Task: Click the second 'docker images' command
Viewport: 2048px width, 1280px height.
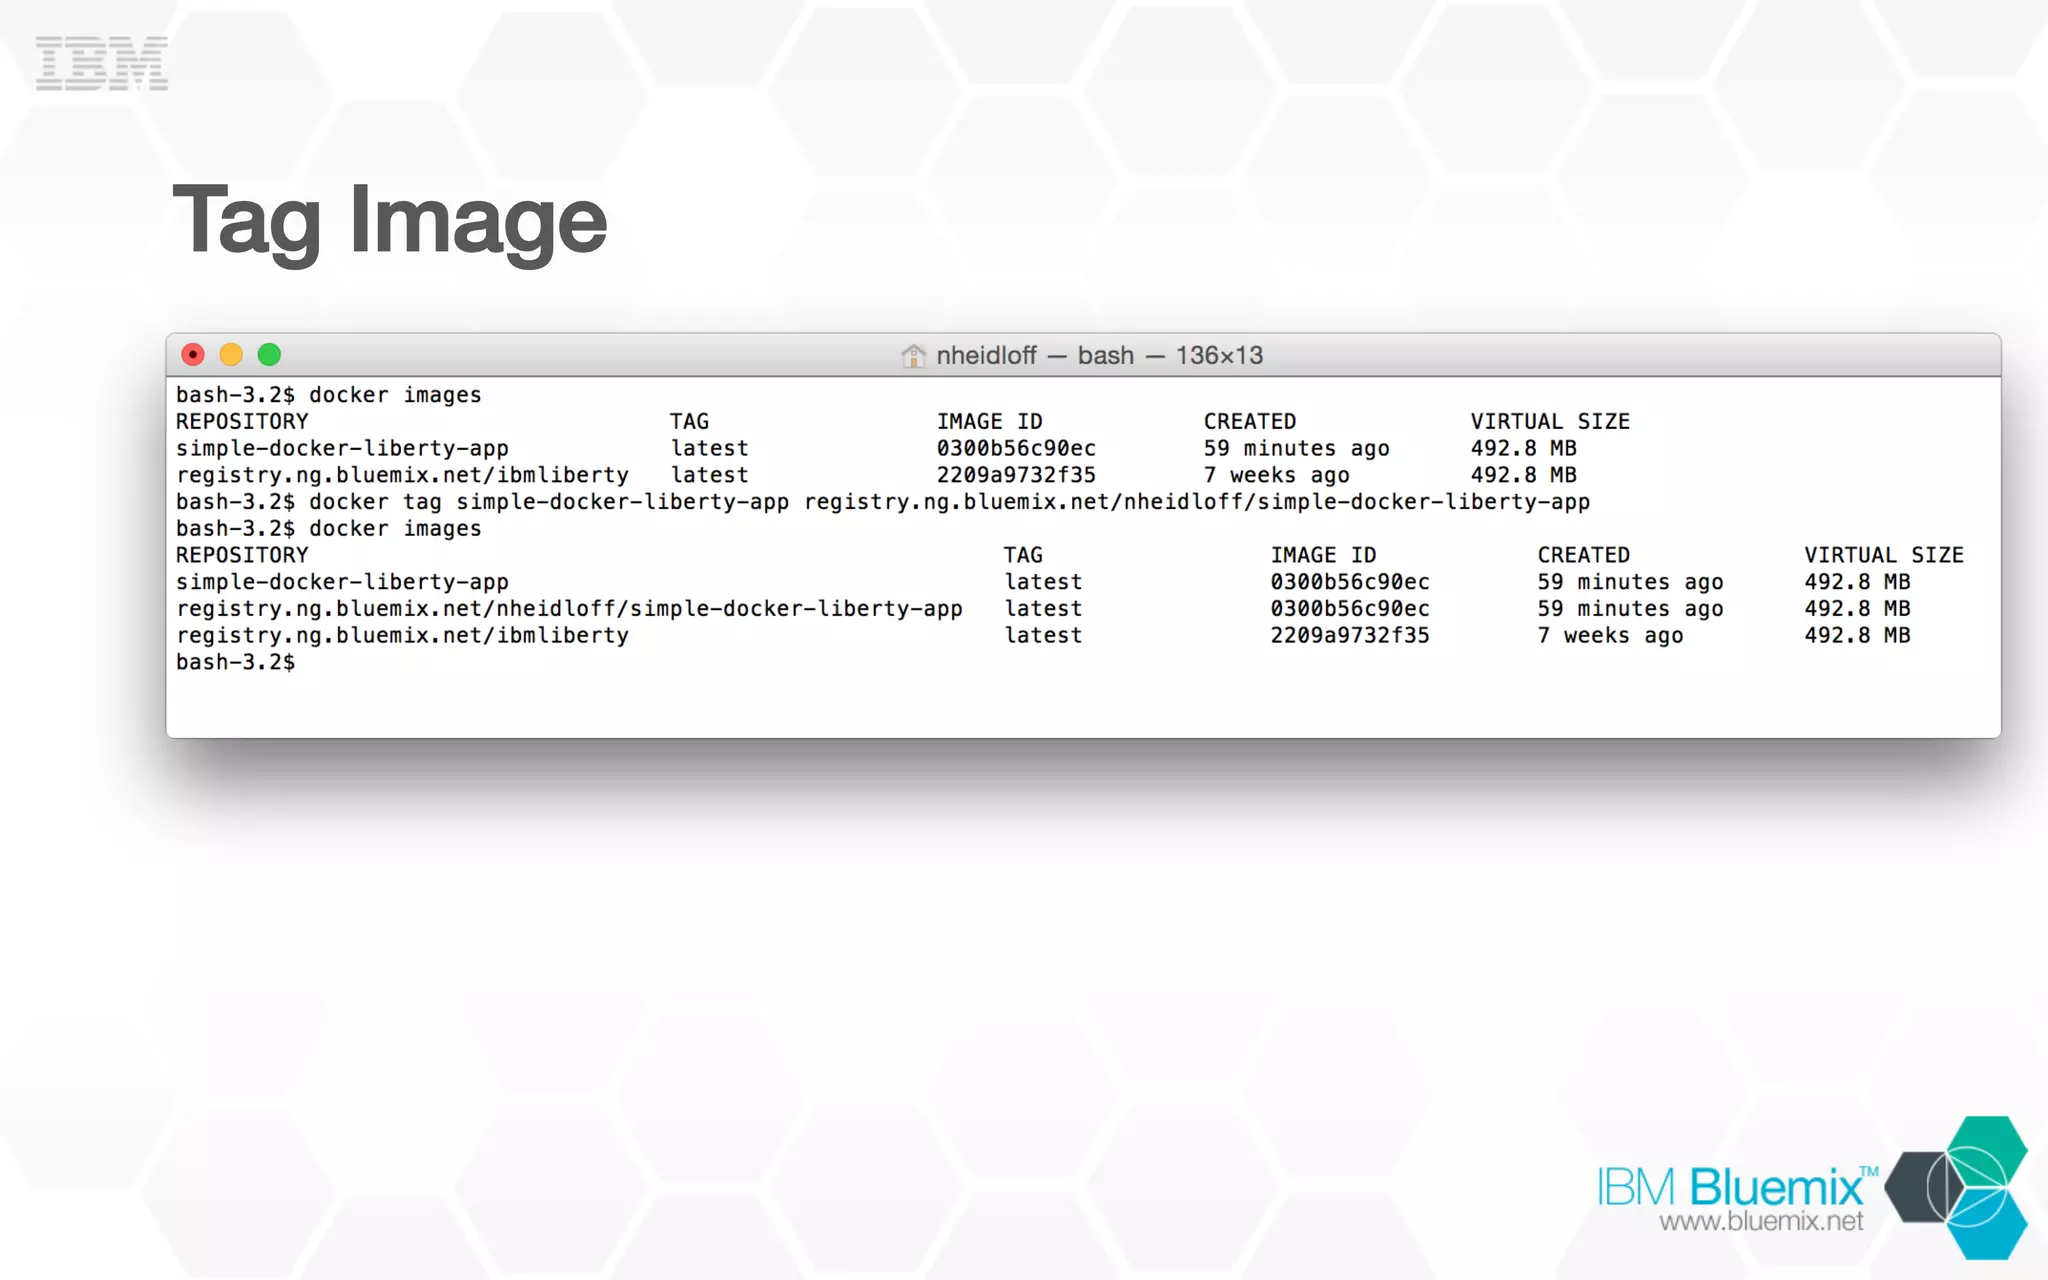Action: pos(394,529)
